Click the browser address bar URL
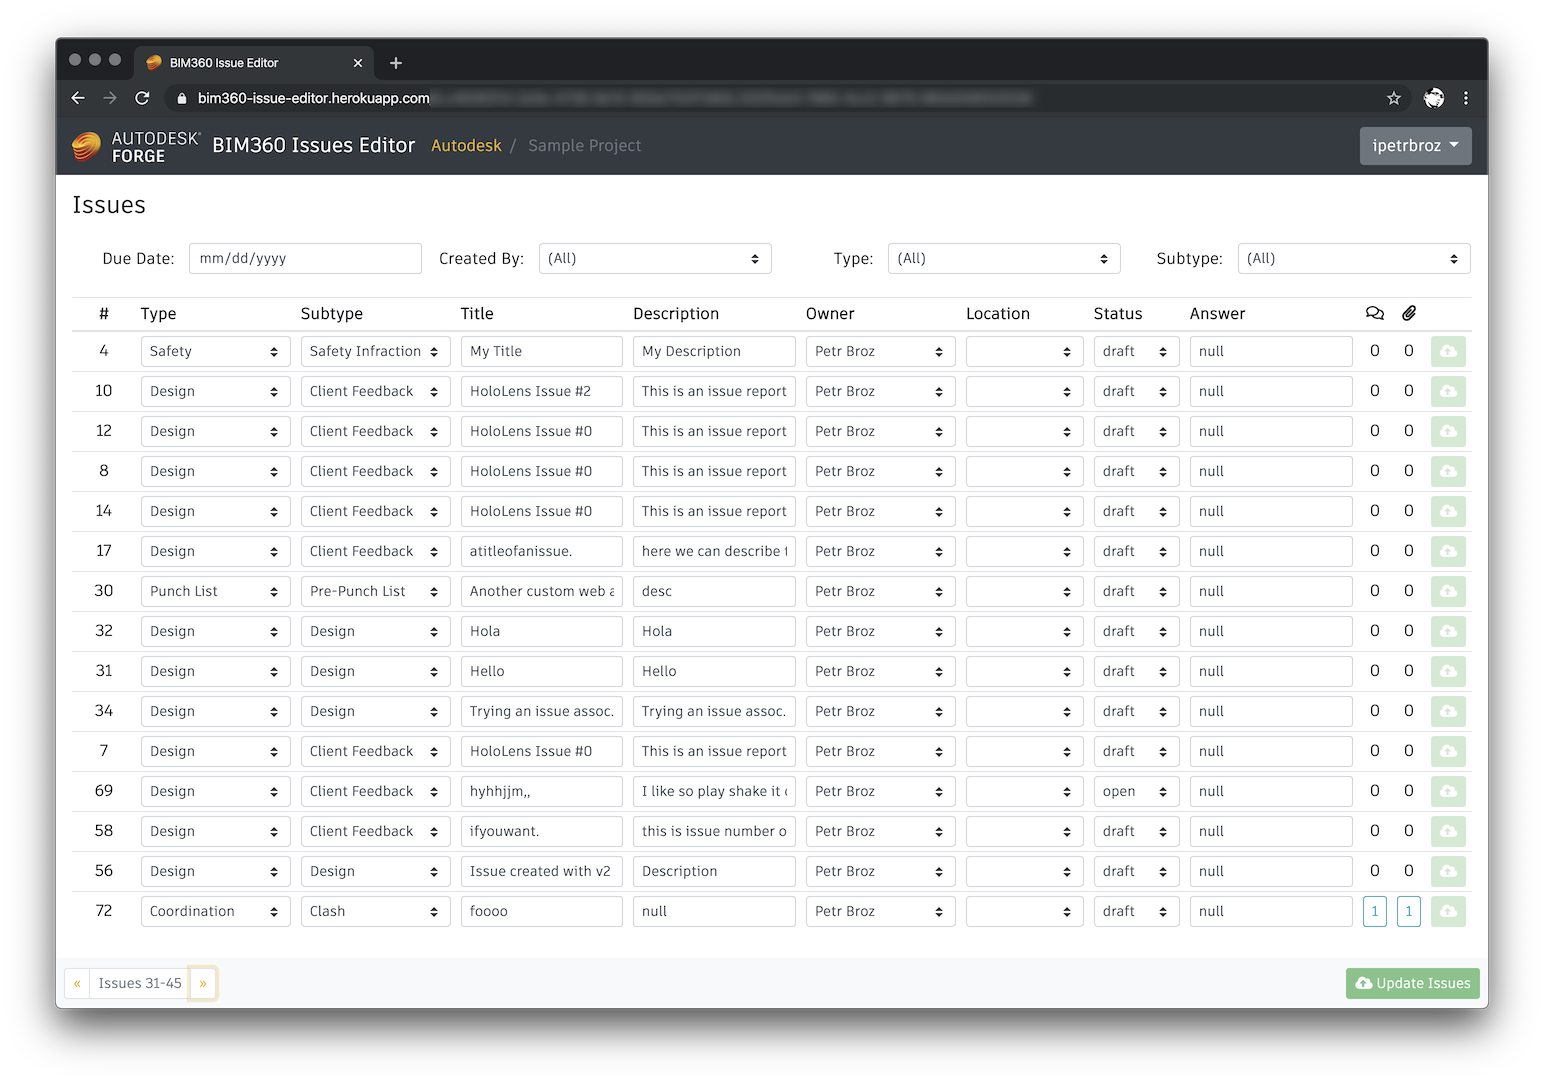Viewport: 1544px width, 1082px height. pyautogui.click(x=314, y=98)
